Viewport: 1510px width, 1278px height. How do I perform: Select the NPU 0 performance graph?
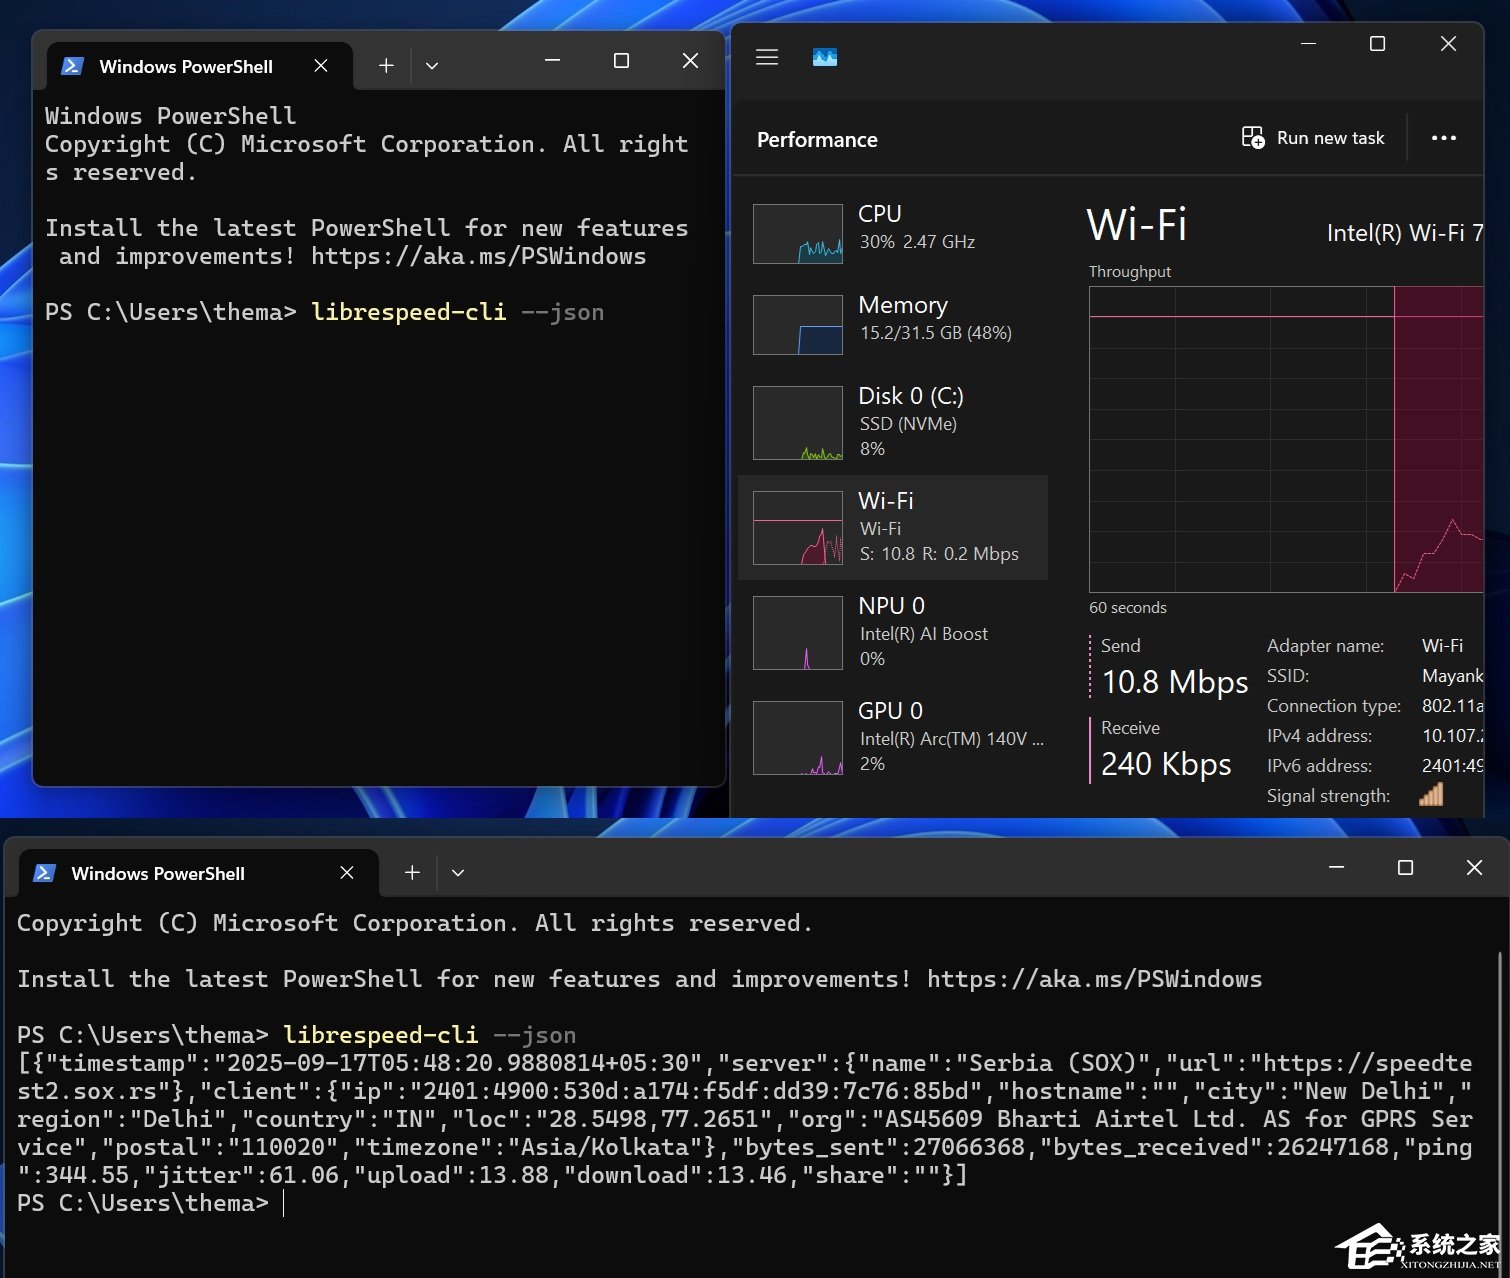coord(893,631)
